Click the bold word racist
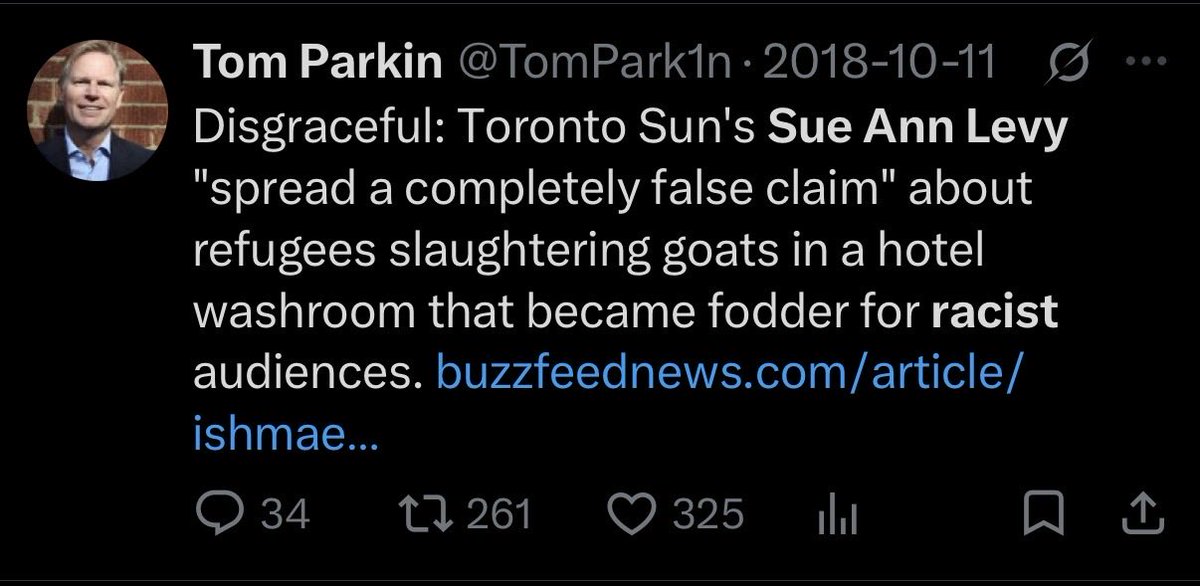This screenshot has width=1200, height=586. [994, 313]
